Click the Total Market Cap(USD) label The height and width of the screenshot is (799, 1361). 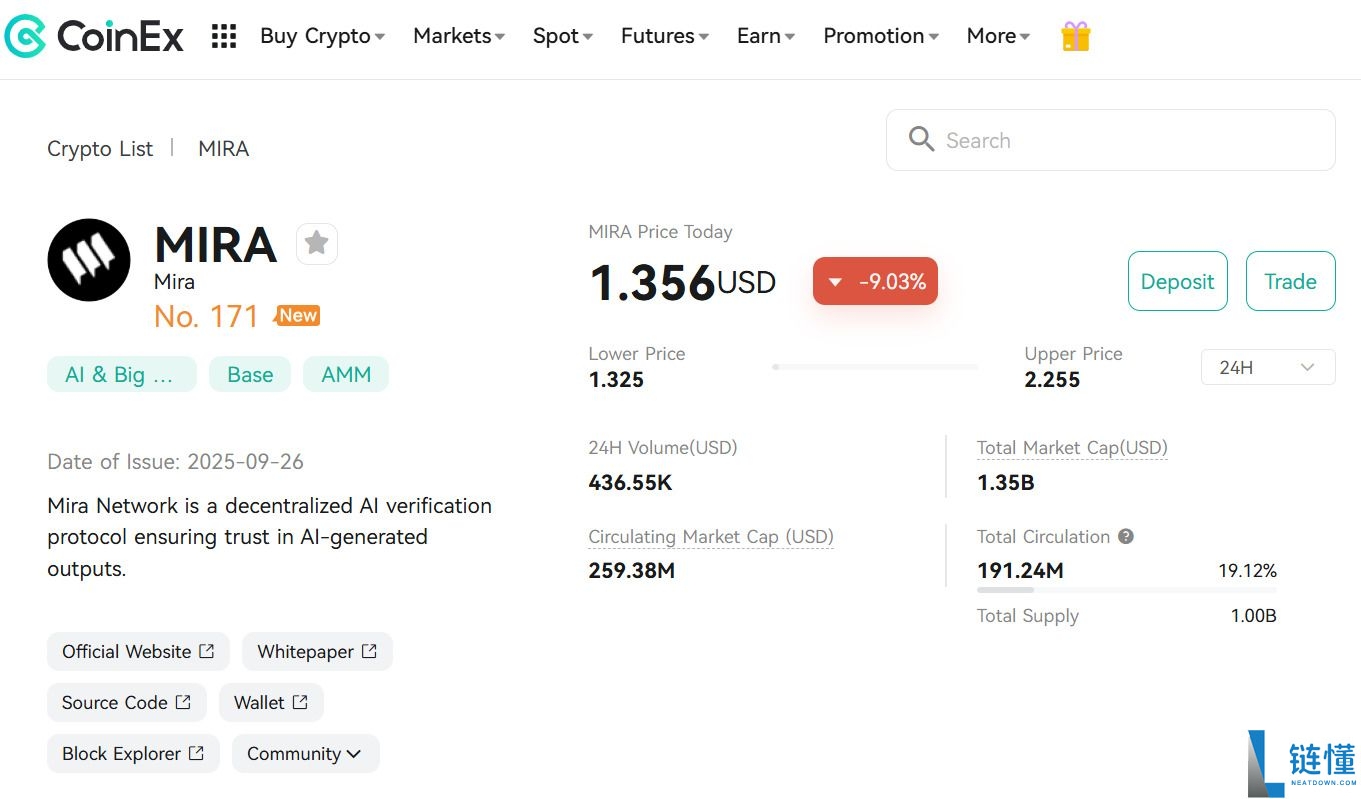(x=1072, y=448)
